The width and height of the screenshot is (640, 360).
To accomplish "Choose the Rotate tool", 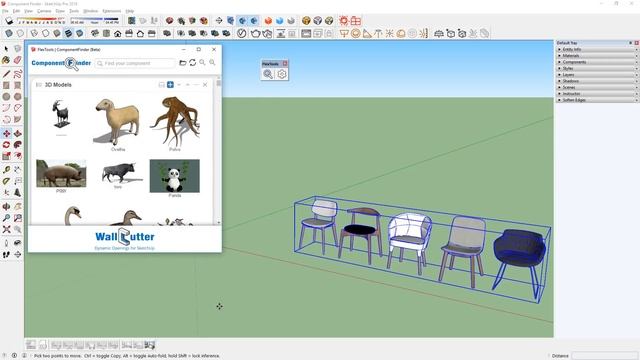I will tap(6, 145).
